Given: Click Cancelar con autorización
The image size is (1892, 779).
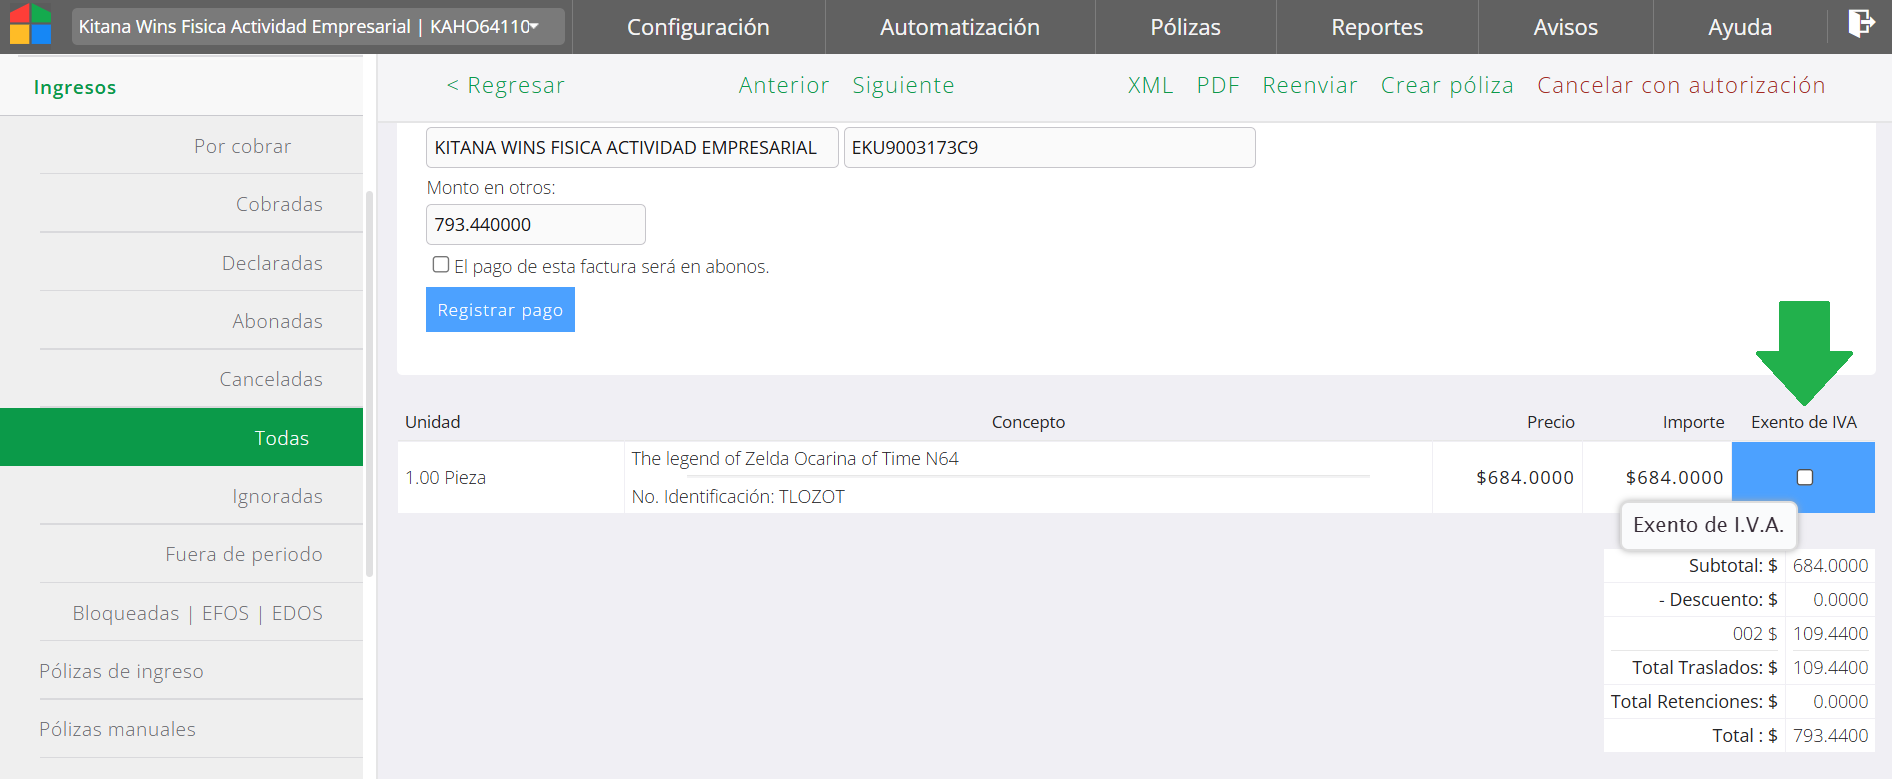Looking at the screenshot, I should click(x=1680, y=86).
